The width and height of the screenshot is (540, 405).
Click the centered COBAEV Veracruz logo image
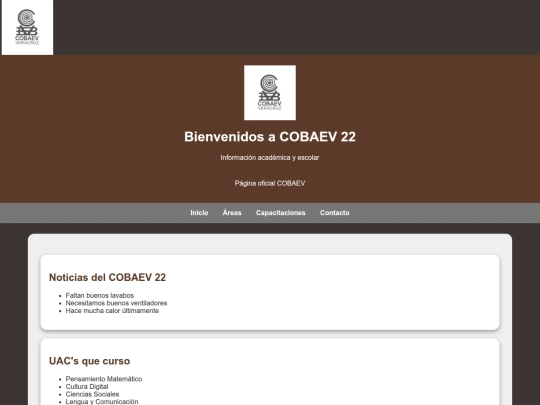[270, 93]
